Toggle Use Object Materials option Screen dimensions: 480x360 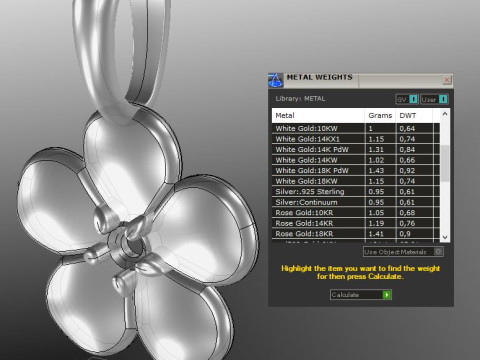point(403,252)
